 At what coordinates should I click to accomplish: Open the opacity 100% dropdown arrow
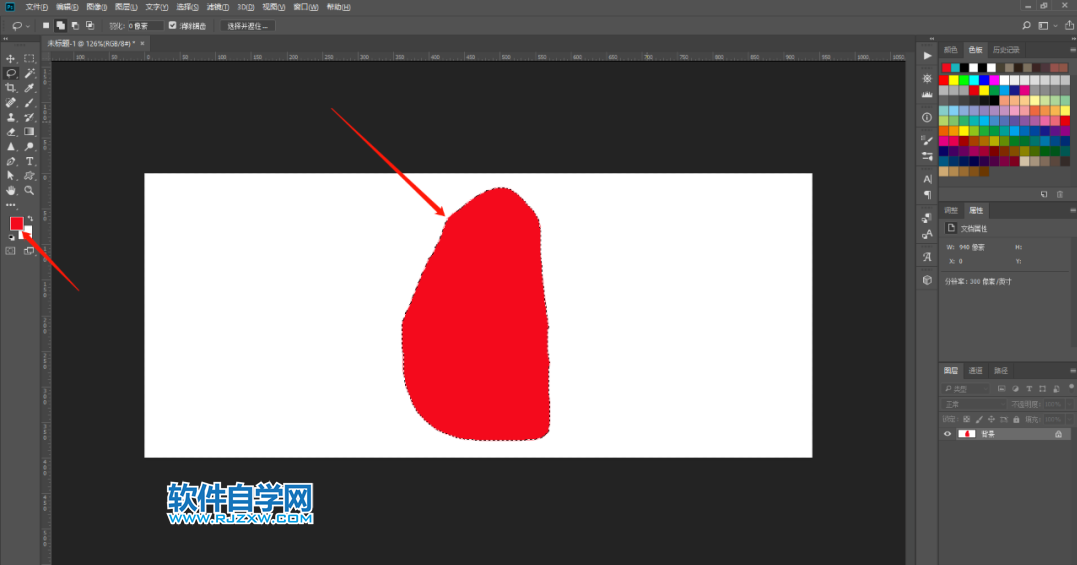tap(1069, 404)
